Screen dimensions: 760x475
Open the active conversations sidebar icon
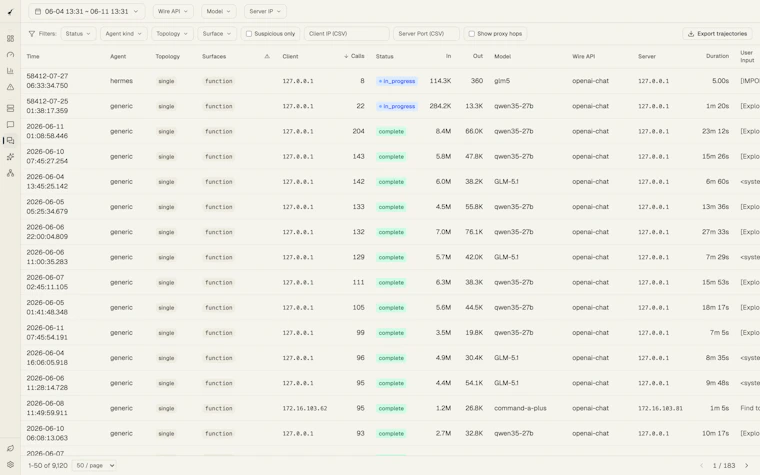(x=10, y=141)
